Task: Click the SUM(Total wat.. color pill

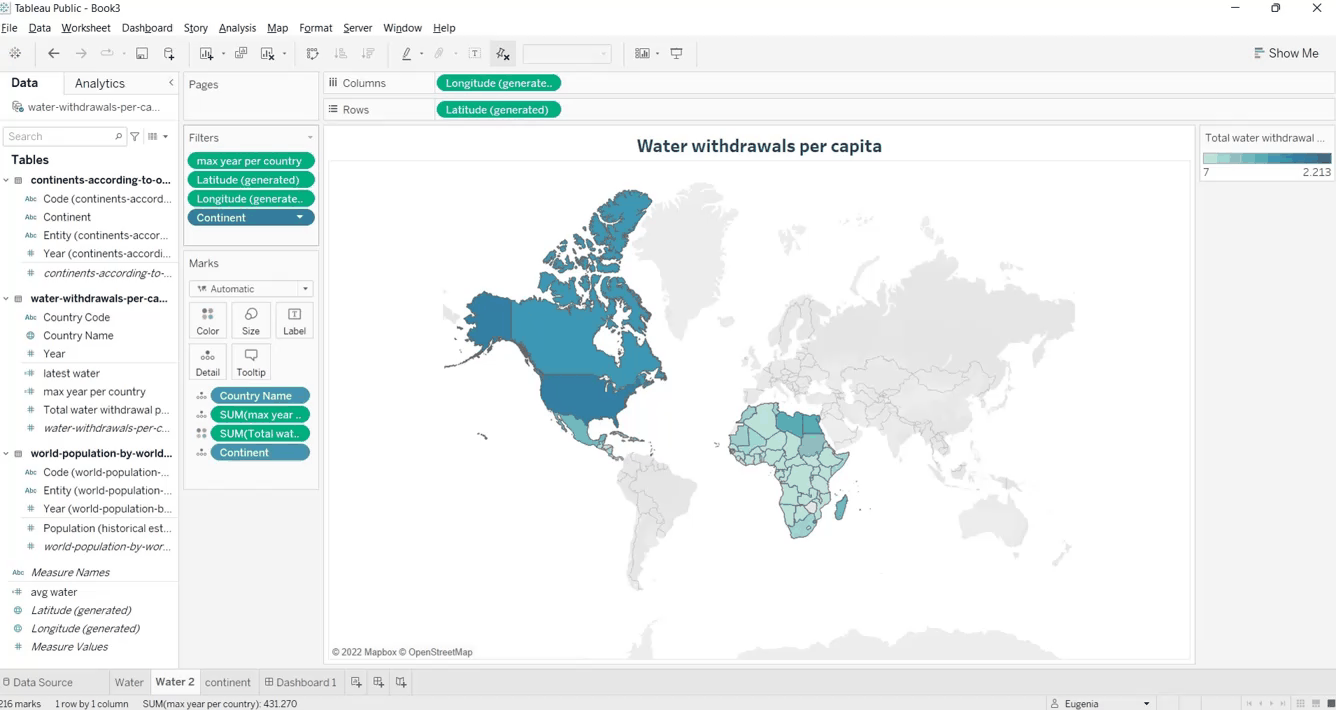Action: click(x=260, y=434)
